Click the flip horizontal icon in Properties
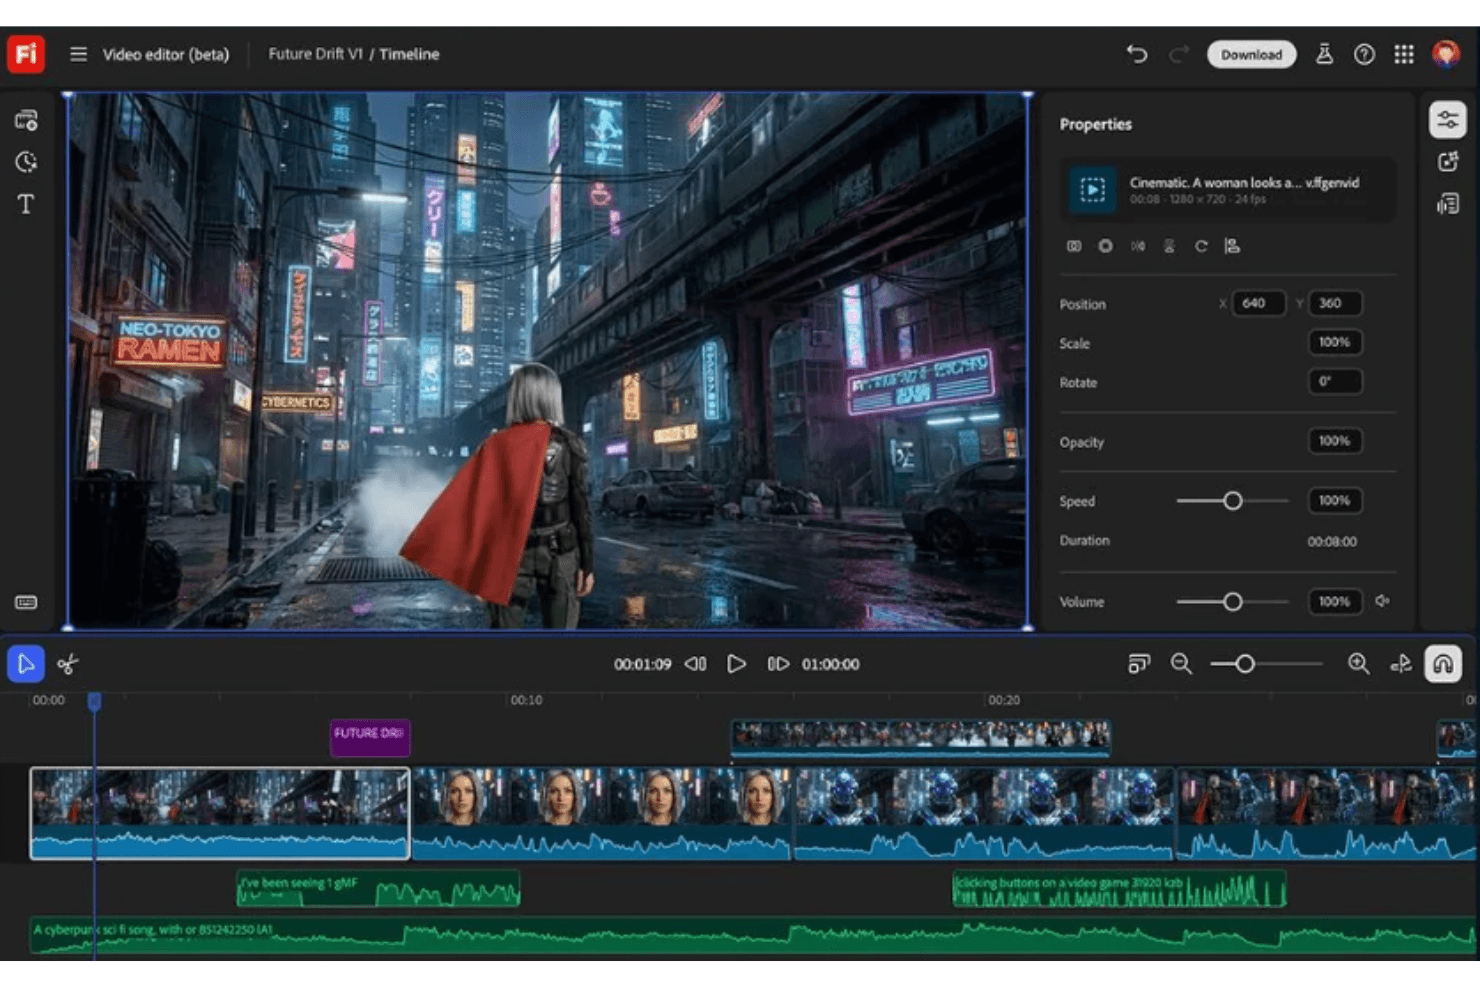The width and height of the screenshot is (1480, 987). 1137,246
